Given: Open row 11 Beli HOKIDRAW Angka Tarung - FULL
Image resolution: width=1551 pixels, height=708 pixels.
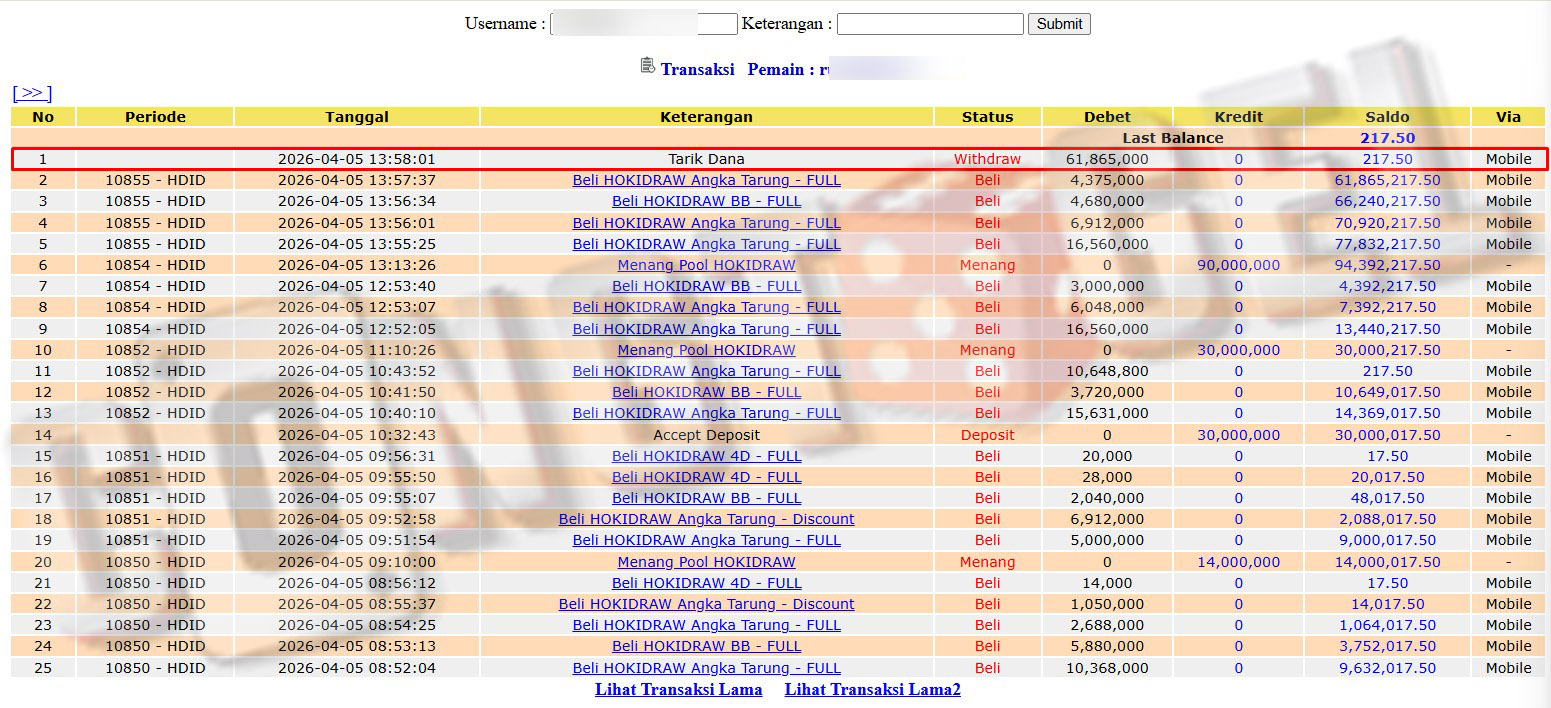Looking at the screenshot, I should point(706,371).
